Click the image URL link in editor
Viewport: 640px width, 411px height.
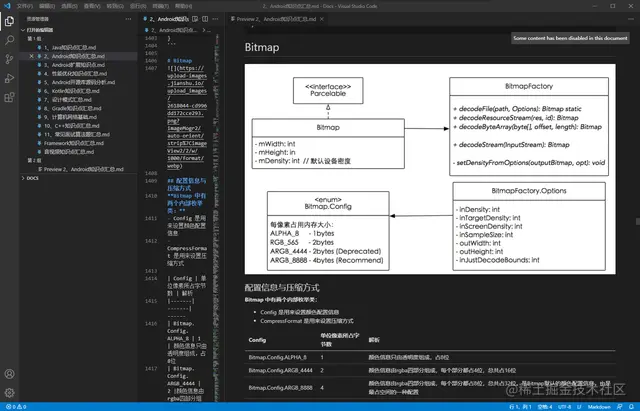pos(187,117)
